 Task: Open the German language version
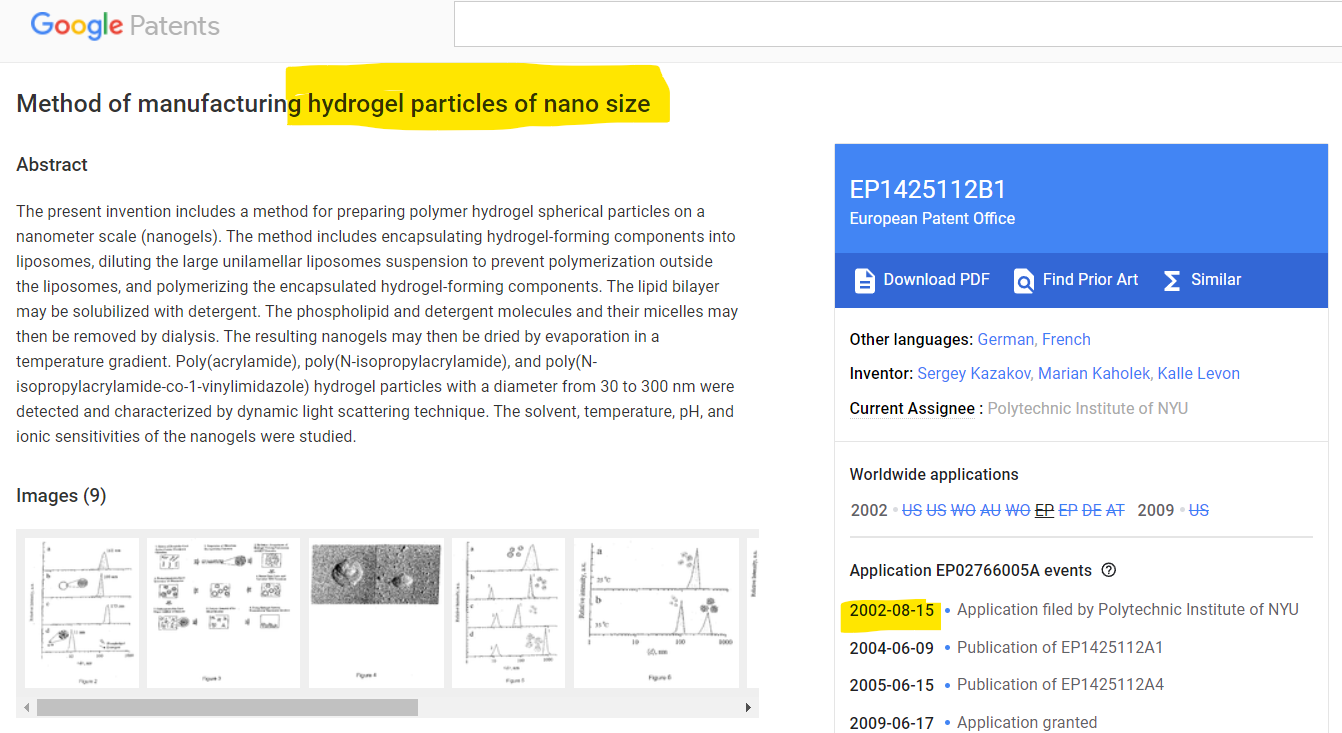click(x=1005, y=340)
